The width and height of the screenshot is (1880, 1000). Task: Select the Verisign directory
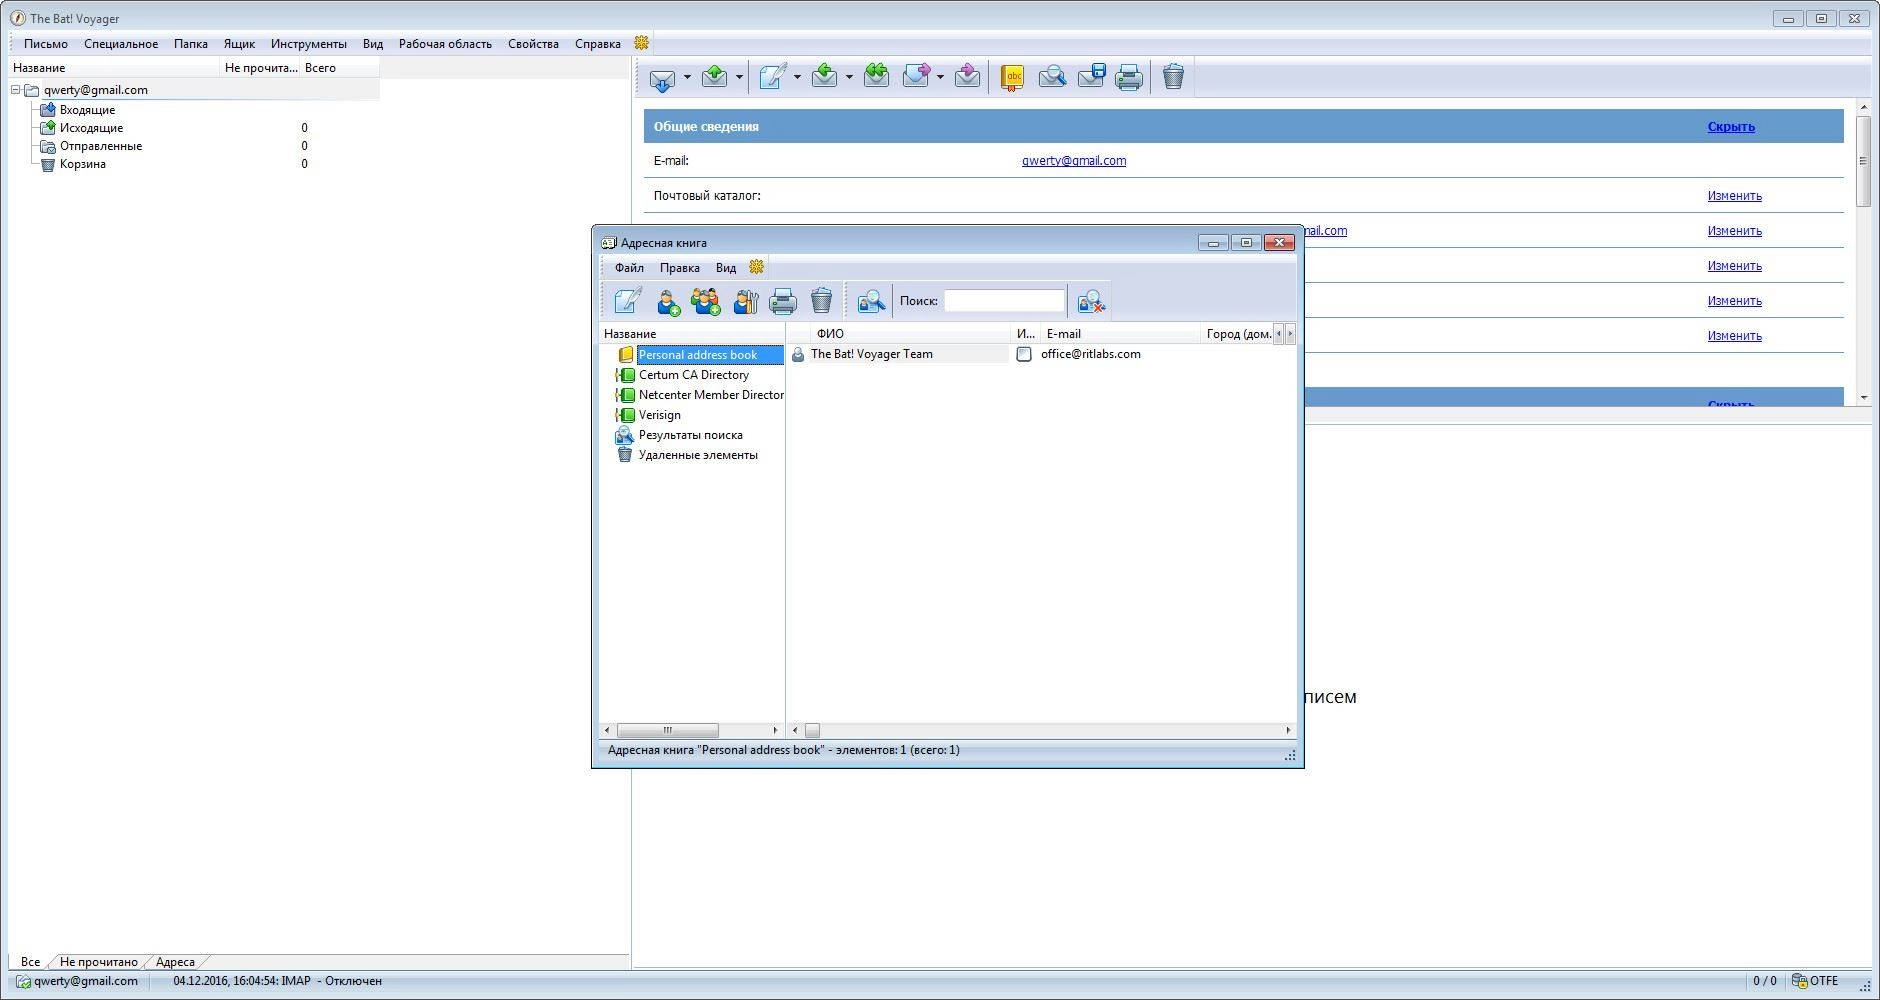coord(659,415)
